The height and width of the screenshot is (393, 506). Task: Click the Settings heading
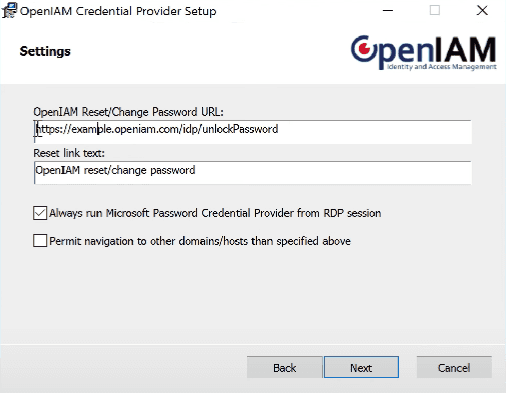pyautogui.click(x=45, y=51)
